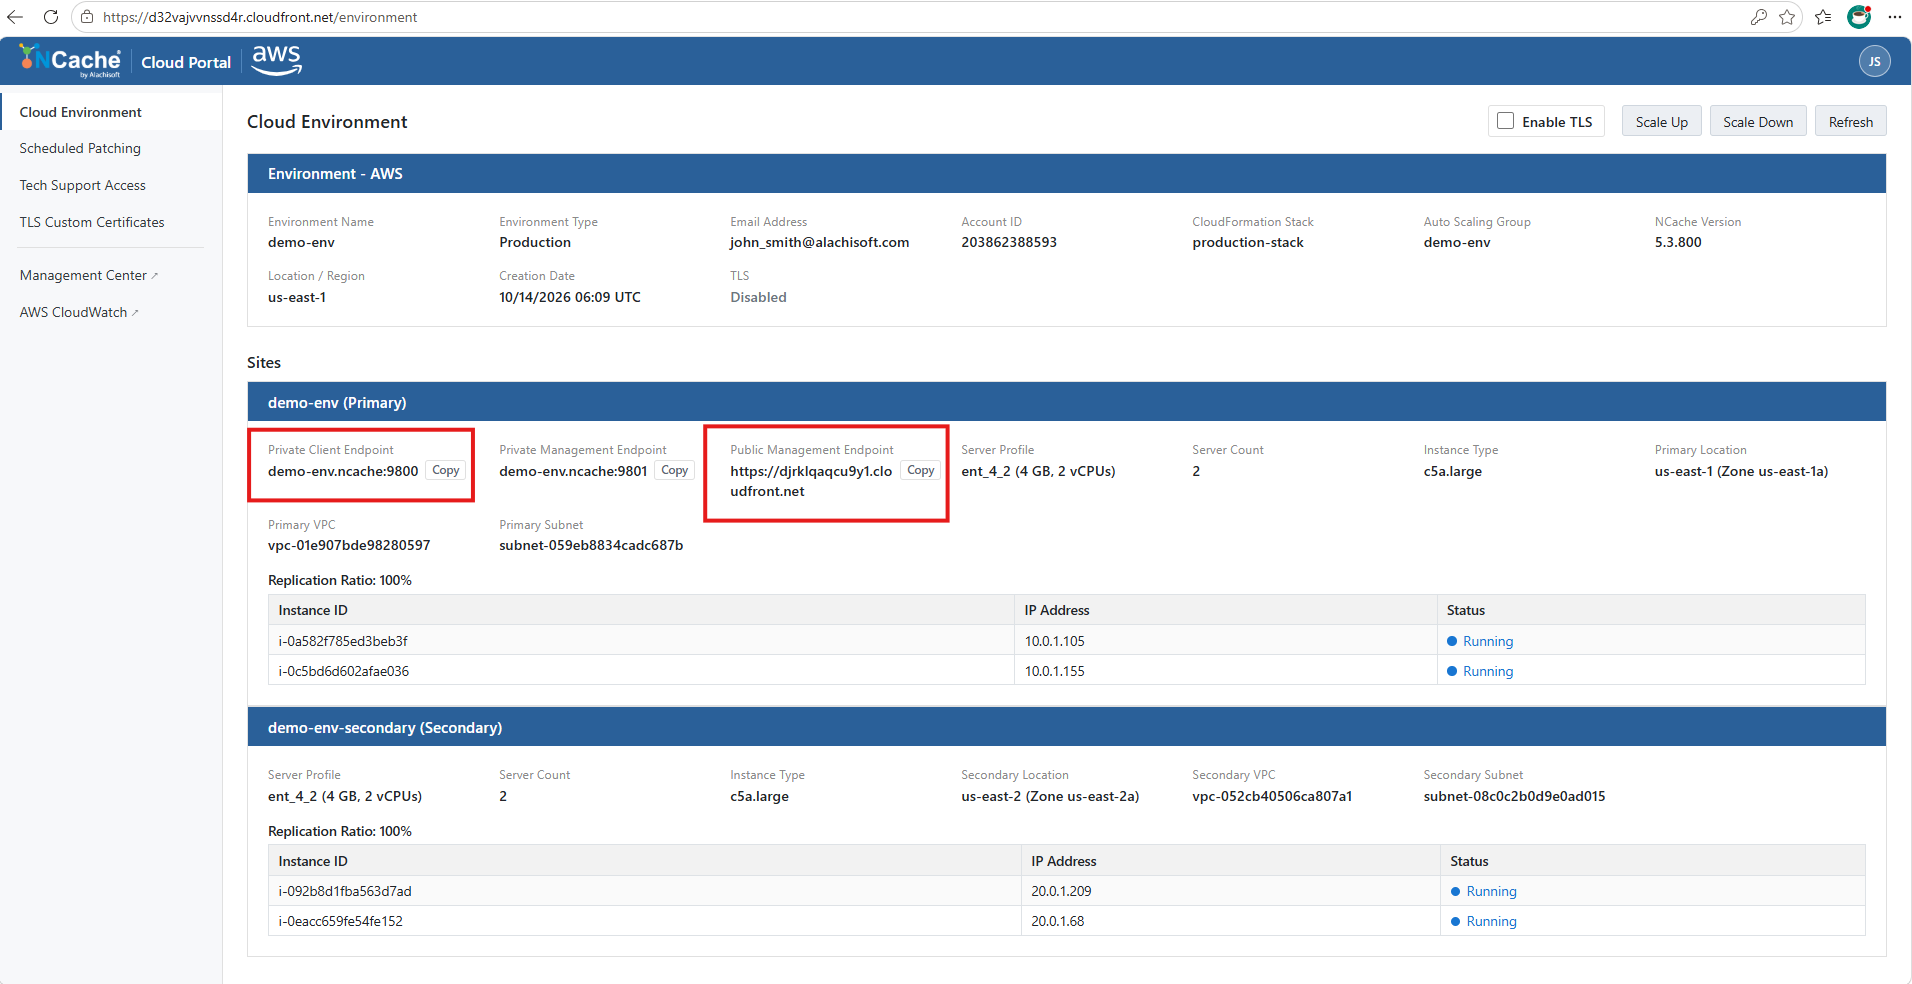1912x984 pixels.
Task: Copy the Private Management Endpoint
Action: point(675,470)
